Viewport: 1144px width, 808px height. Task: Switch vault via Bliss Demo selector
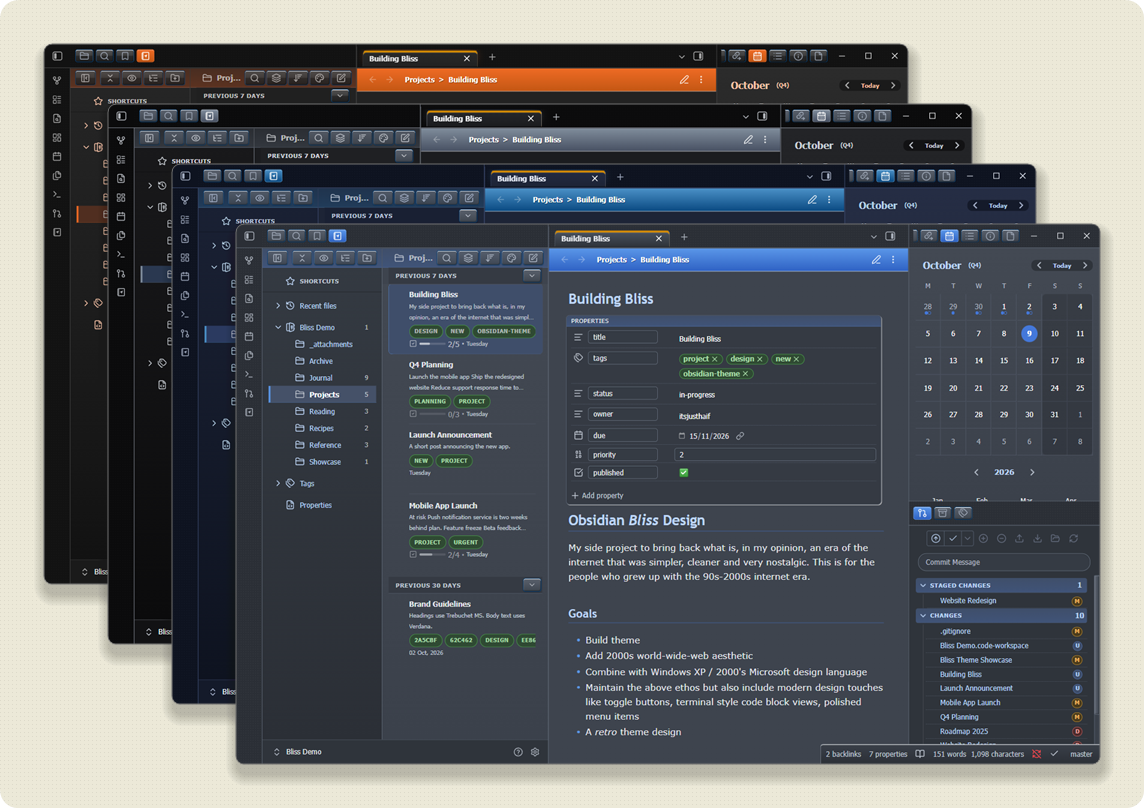point(298,752)
